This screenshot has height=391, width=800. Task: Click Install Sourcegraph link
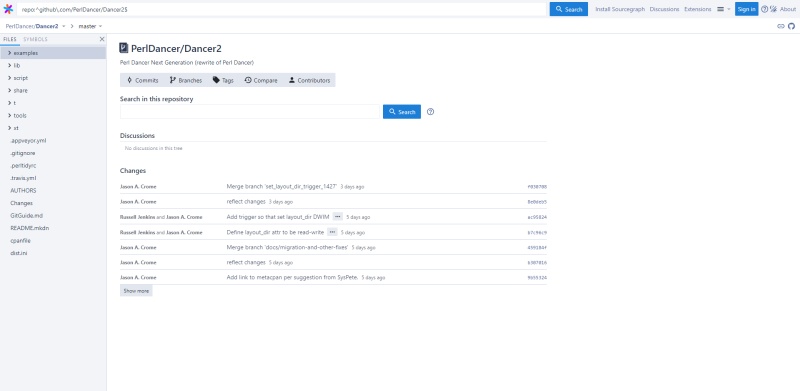tap(620, 9)
